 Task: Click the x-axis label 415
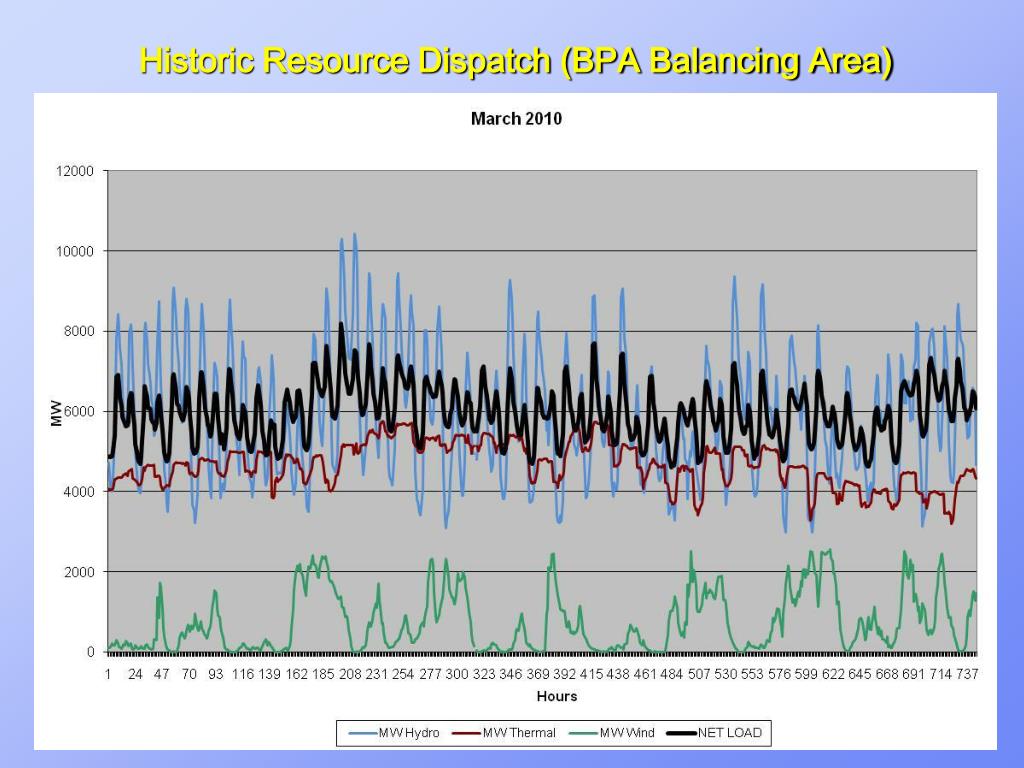click(x=592, y=674)
